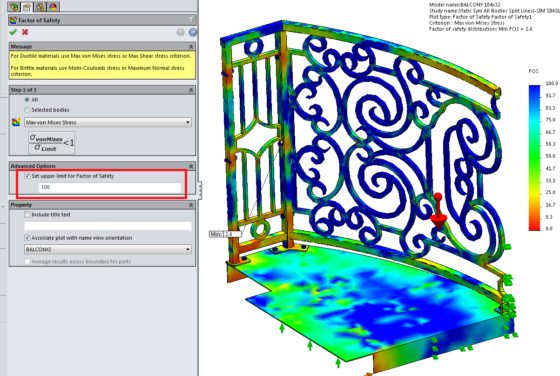Screen dimensions: 560x376
Task: Open the DisplayManager color wheel tab
Action: coord(53,6)
